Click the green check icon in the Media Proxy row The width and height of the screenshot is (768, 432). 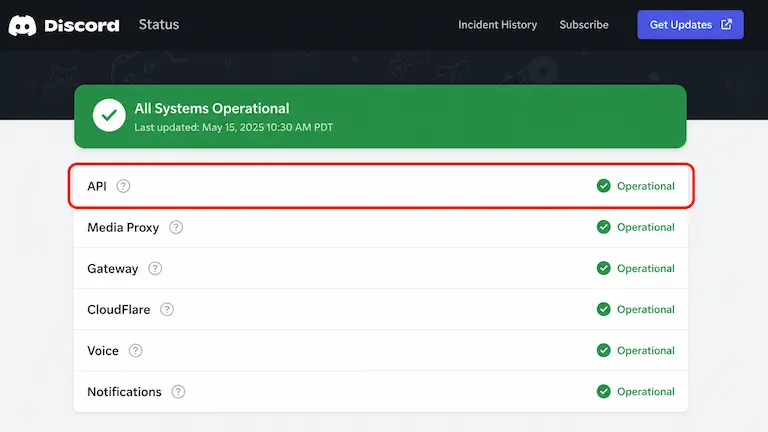point(603,227)
